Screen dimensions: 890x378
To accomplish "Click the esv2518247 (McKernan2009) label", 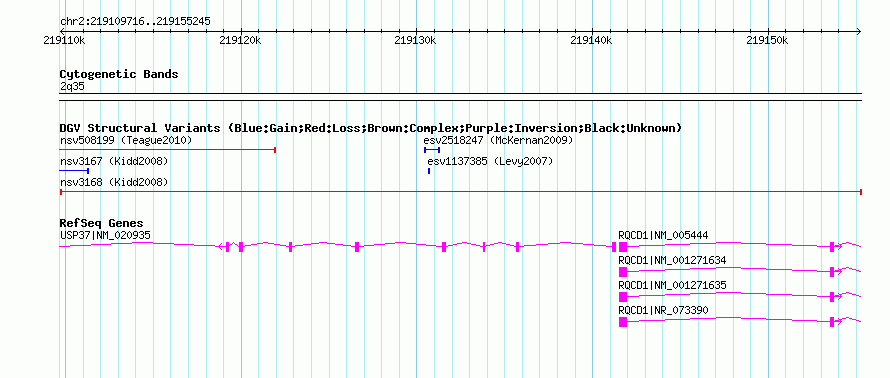I will point(498,140).
